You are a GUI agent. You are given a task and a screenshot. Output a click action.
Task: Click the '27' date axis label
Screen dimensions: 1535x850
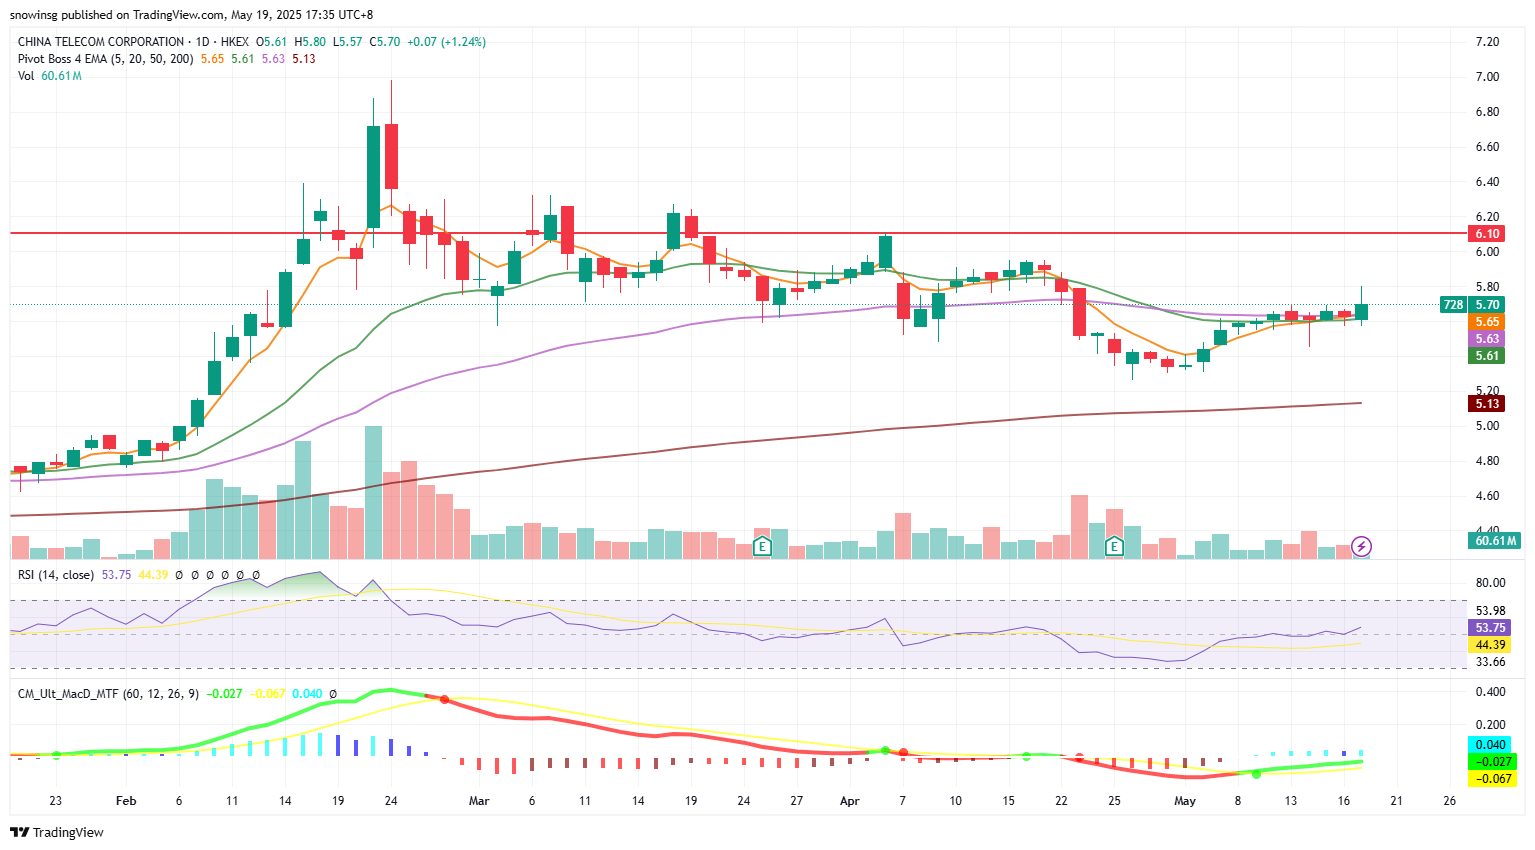[x=796, y=801]
